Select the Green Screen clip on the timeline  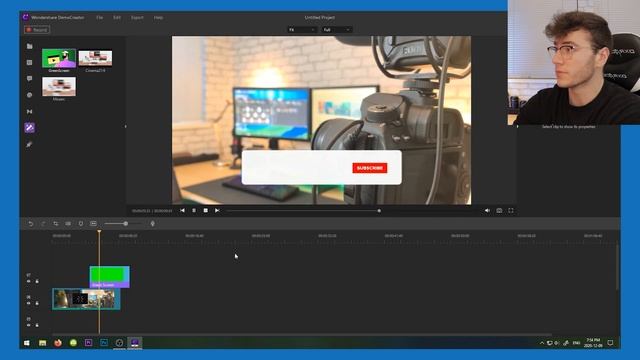point(109,277)
